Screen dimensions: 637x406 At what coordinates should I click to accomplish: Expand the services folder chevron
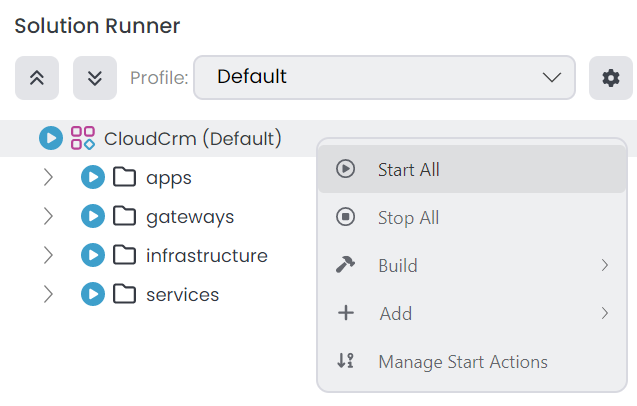tap(48, 295)
